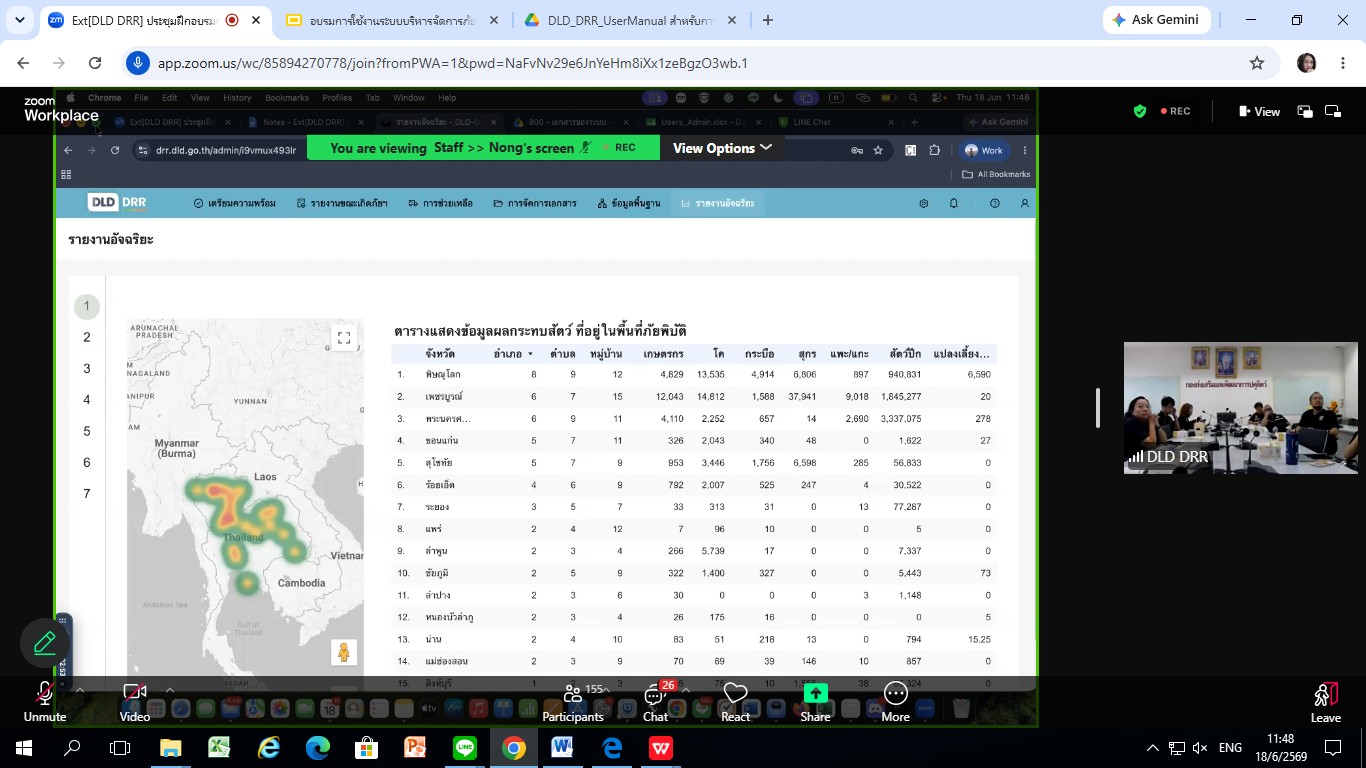This screenshot has width=1366, height=768.
Task: Click the รายงานอัจฉริยะ menu tab
Action: tap(717, 203)
